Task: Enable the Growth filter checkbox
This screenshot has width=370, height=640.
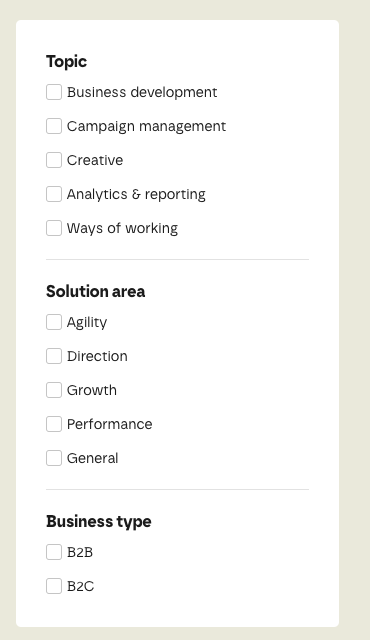Action: pos(54,390)
